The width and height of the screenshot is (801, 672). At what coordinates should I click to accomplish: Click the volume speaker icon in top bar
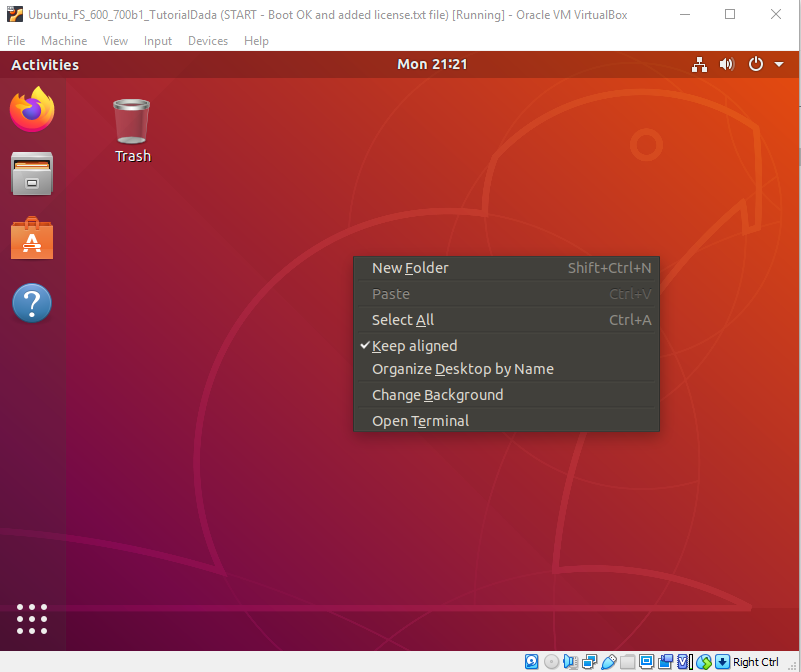pos(727,65)
